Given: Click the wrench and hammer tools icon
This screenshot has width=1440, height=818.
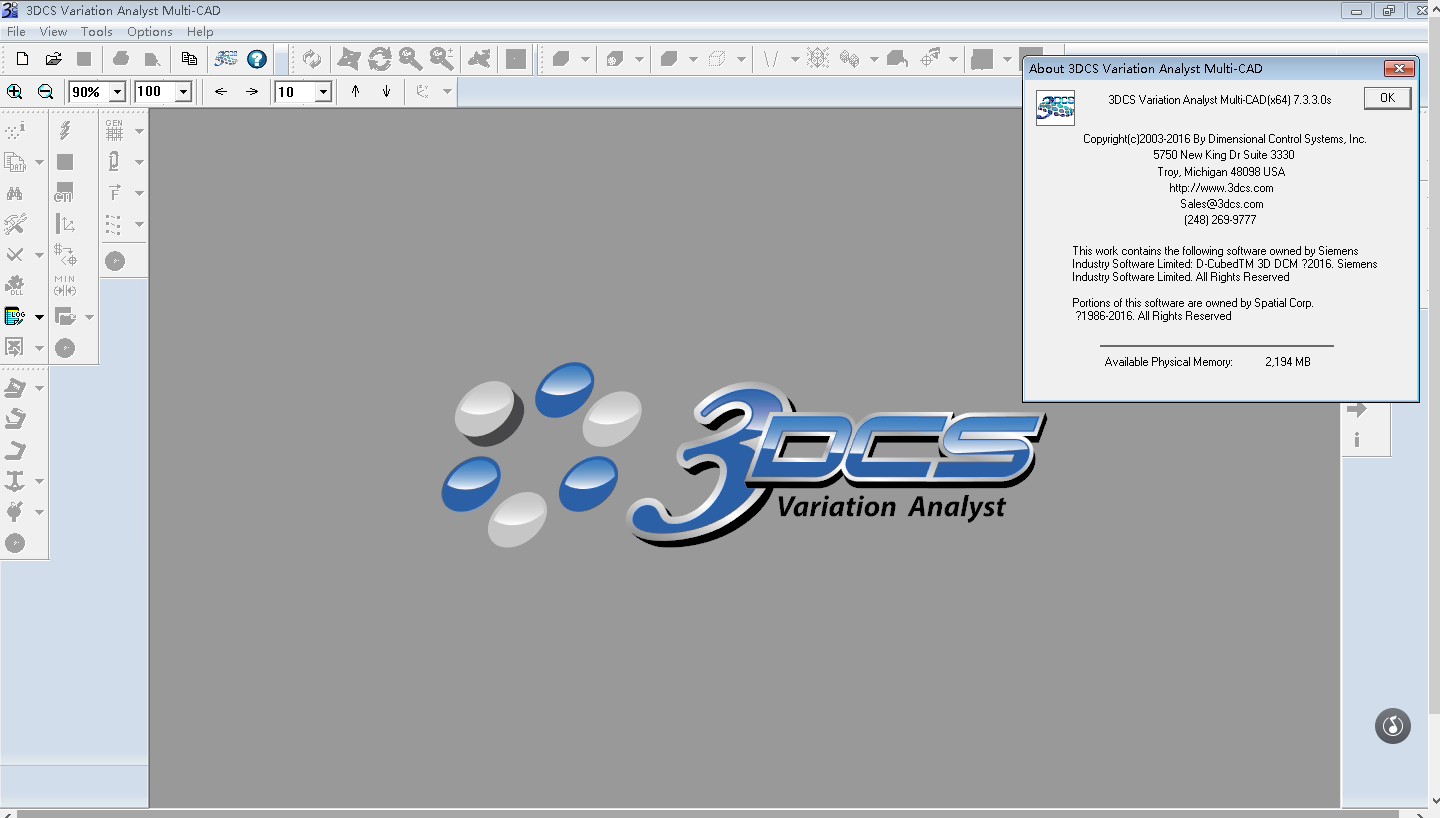Looking at the screenshot, I should pyautogui.click(x=15, y=224).
